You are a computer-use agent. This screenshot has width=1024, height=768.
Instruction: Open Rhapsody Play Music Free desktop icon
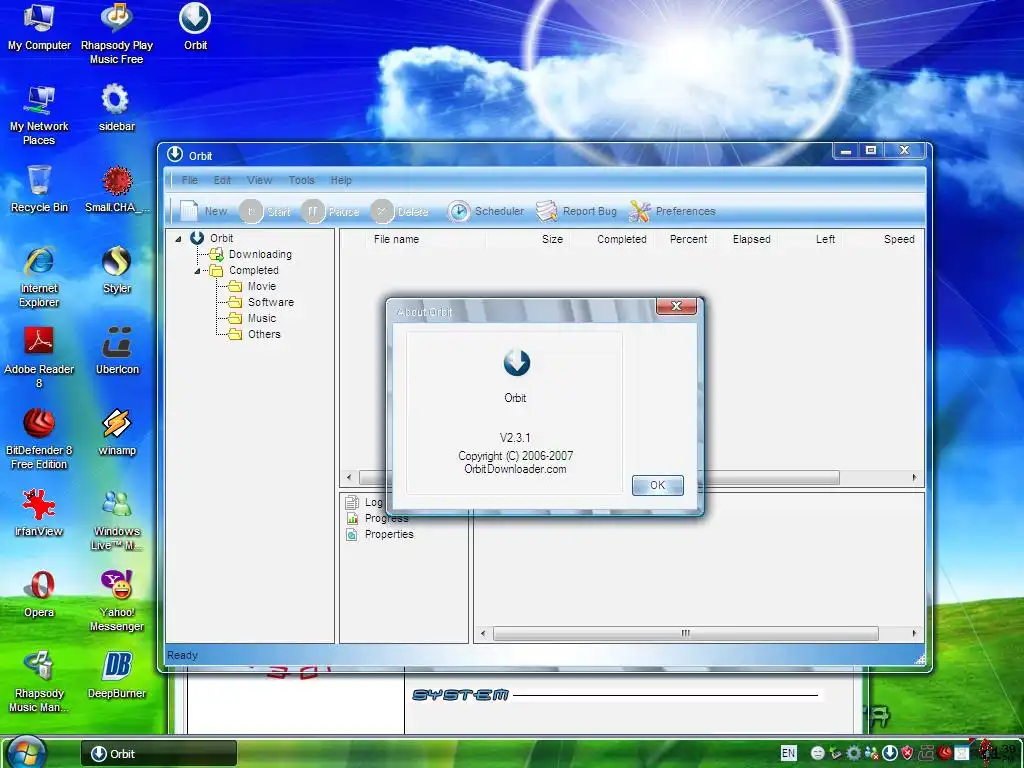coord(117,34)
